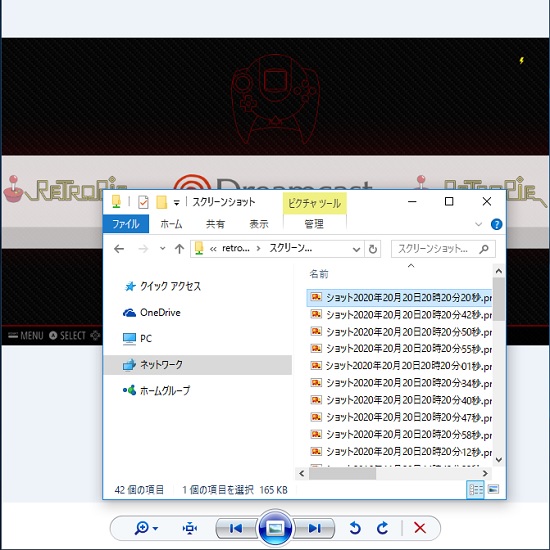Open Photo Viewer zoom magnifier control
Screen dimensions: 550x550
[x=146, y=528]
